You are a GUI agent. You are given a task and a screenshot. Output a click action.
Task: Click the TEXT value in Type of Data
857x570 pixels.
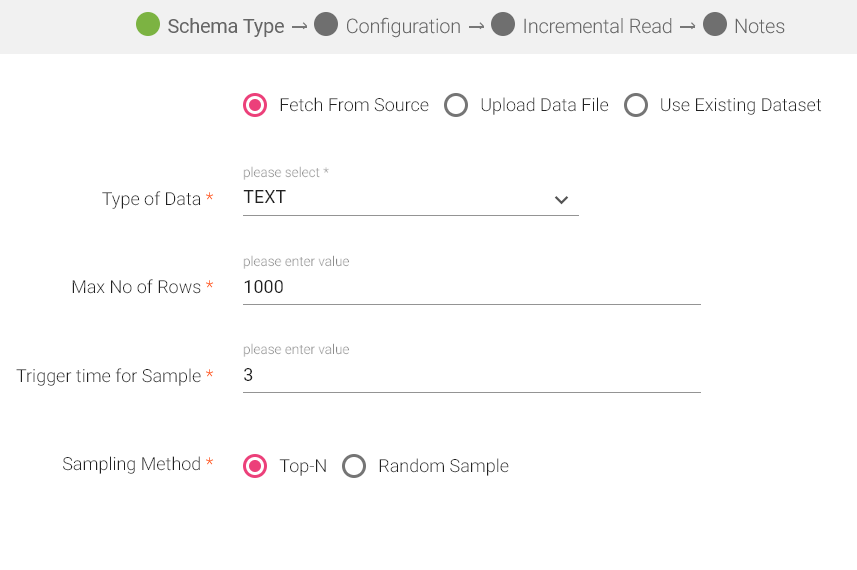click(265, 197)
